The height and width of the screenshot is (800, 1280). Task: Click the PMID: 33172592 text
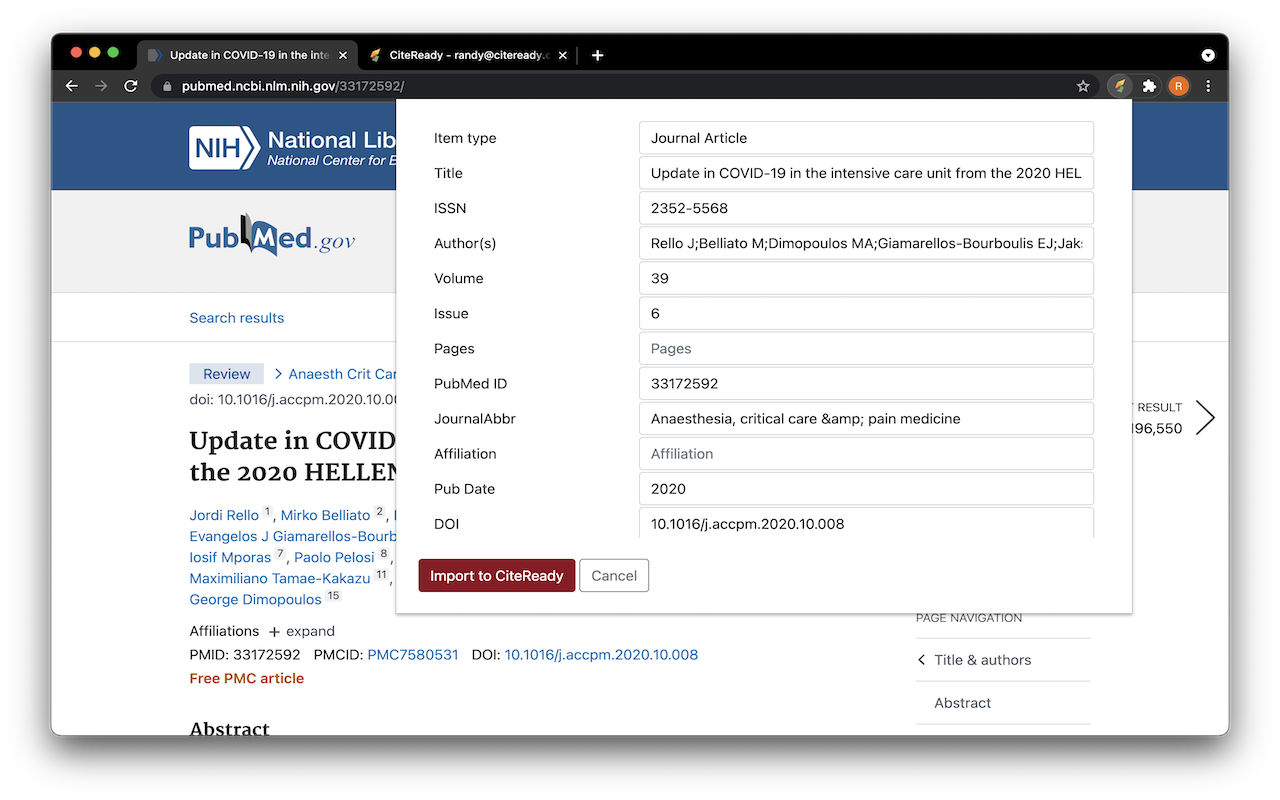245,655
